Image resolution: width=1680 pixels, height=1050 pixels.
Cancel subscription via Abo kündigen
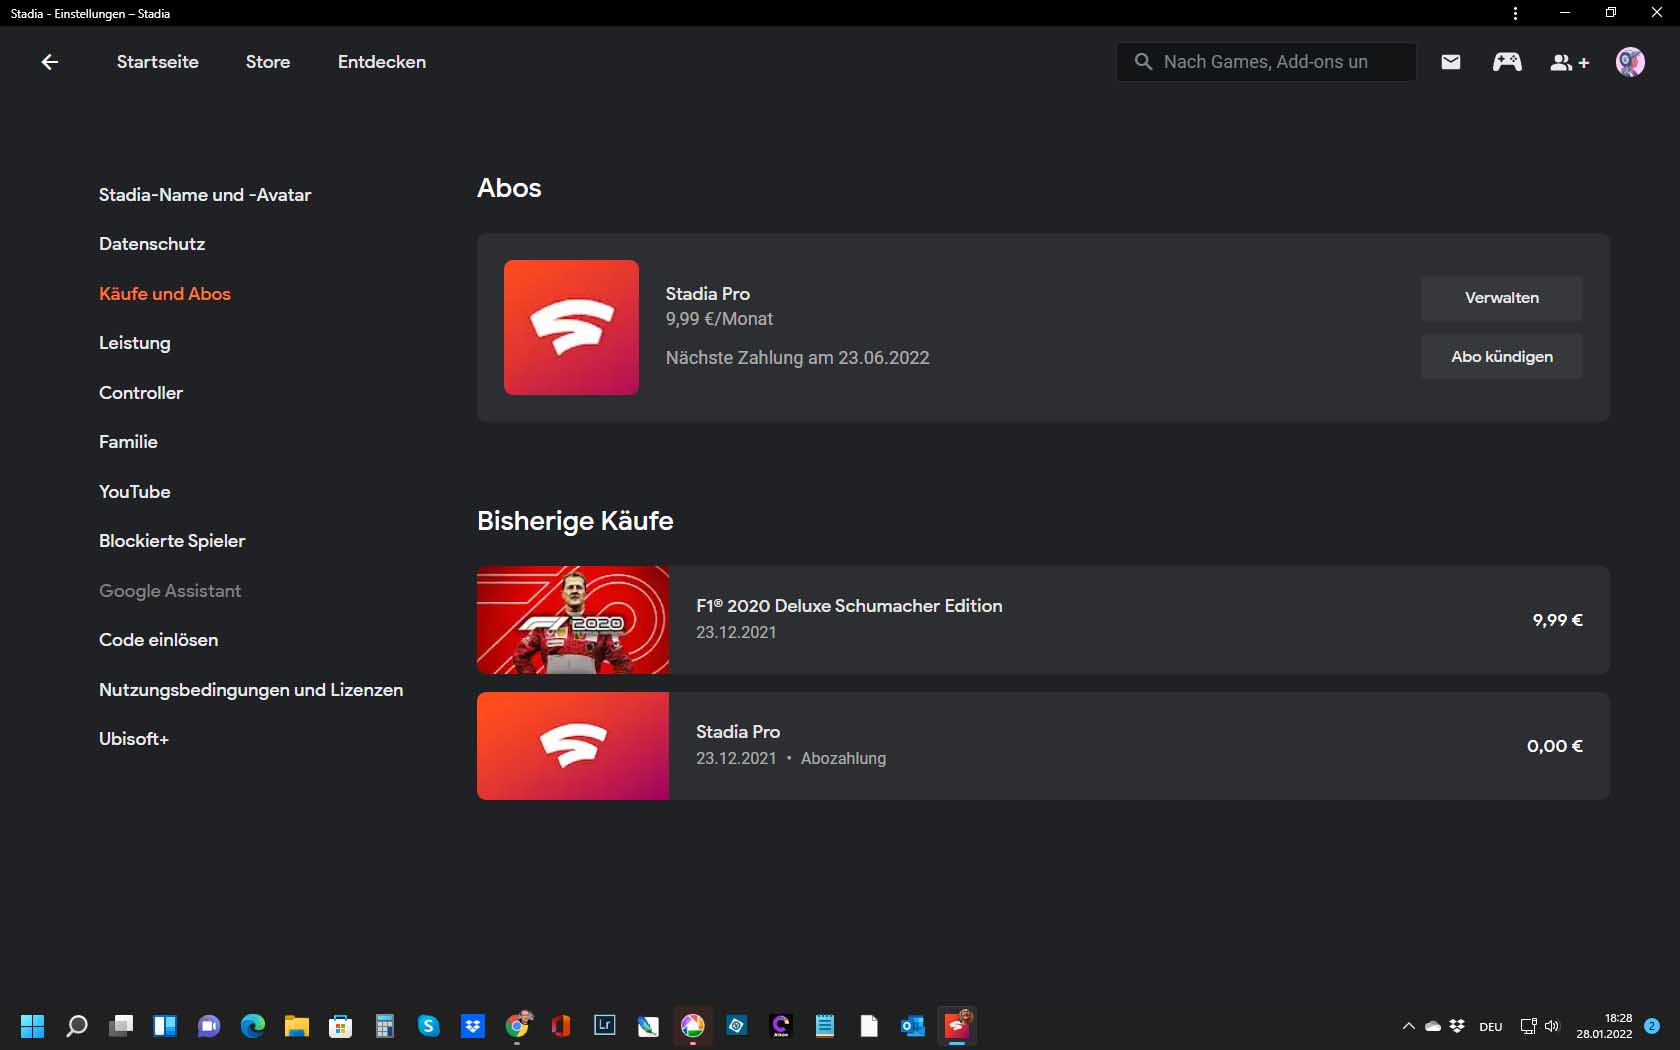pos(1500,356)
